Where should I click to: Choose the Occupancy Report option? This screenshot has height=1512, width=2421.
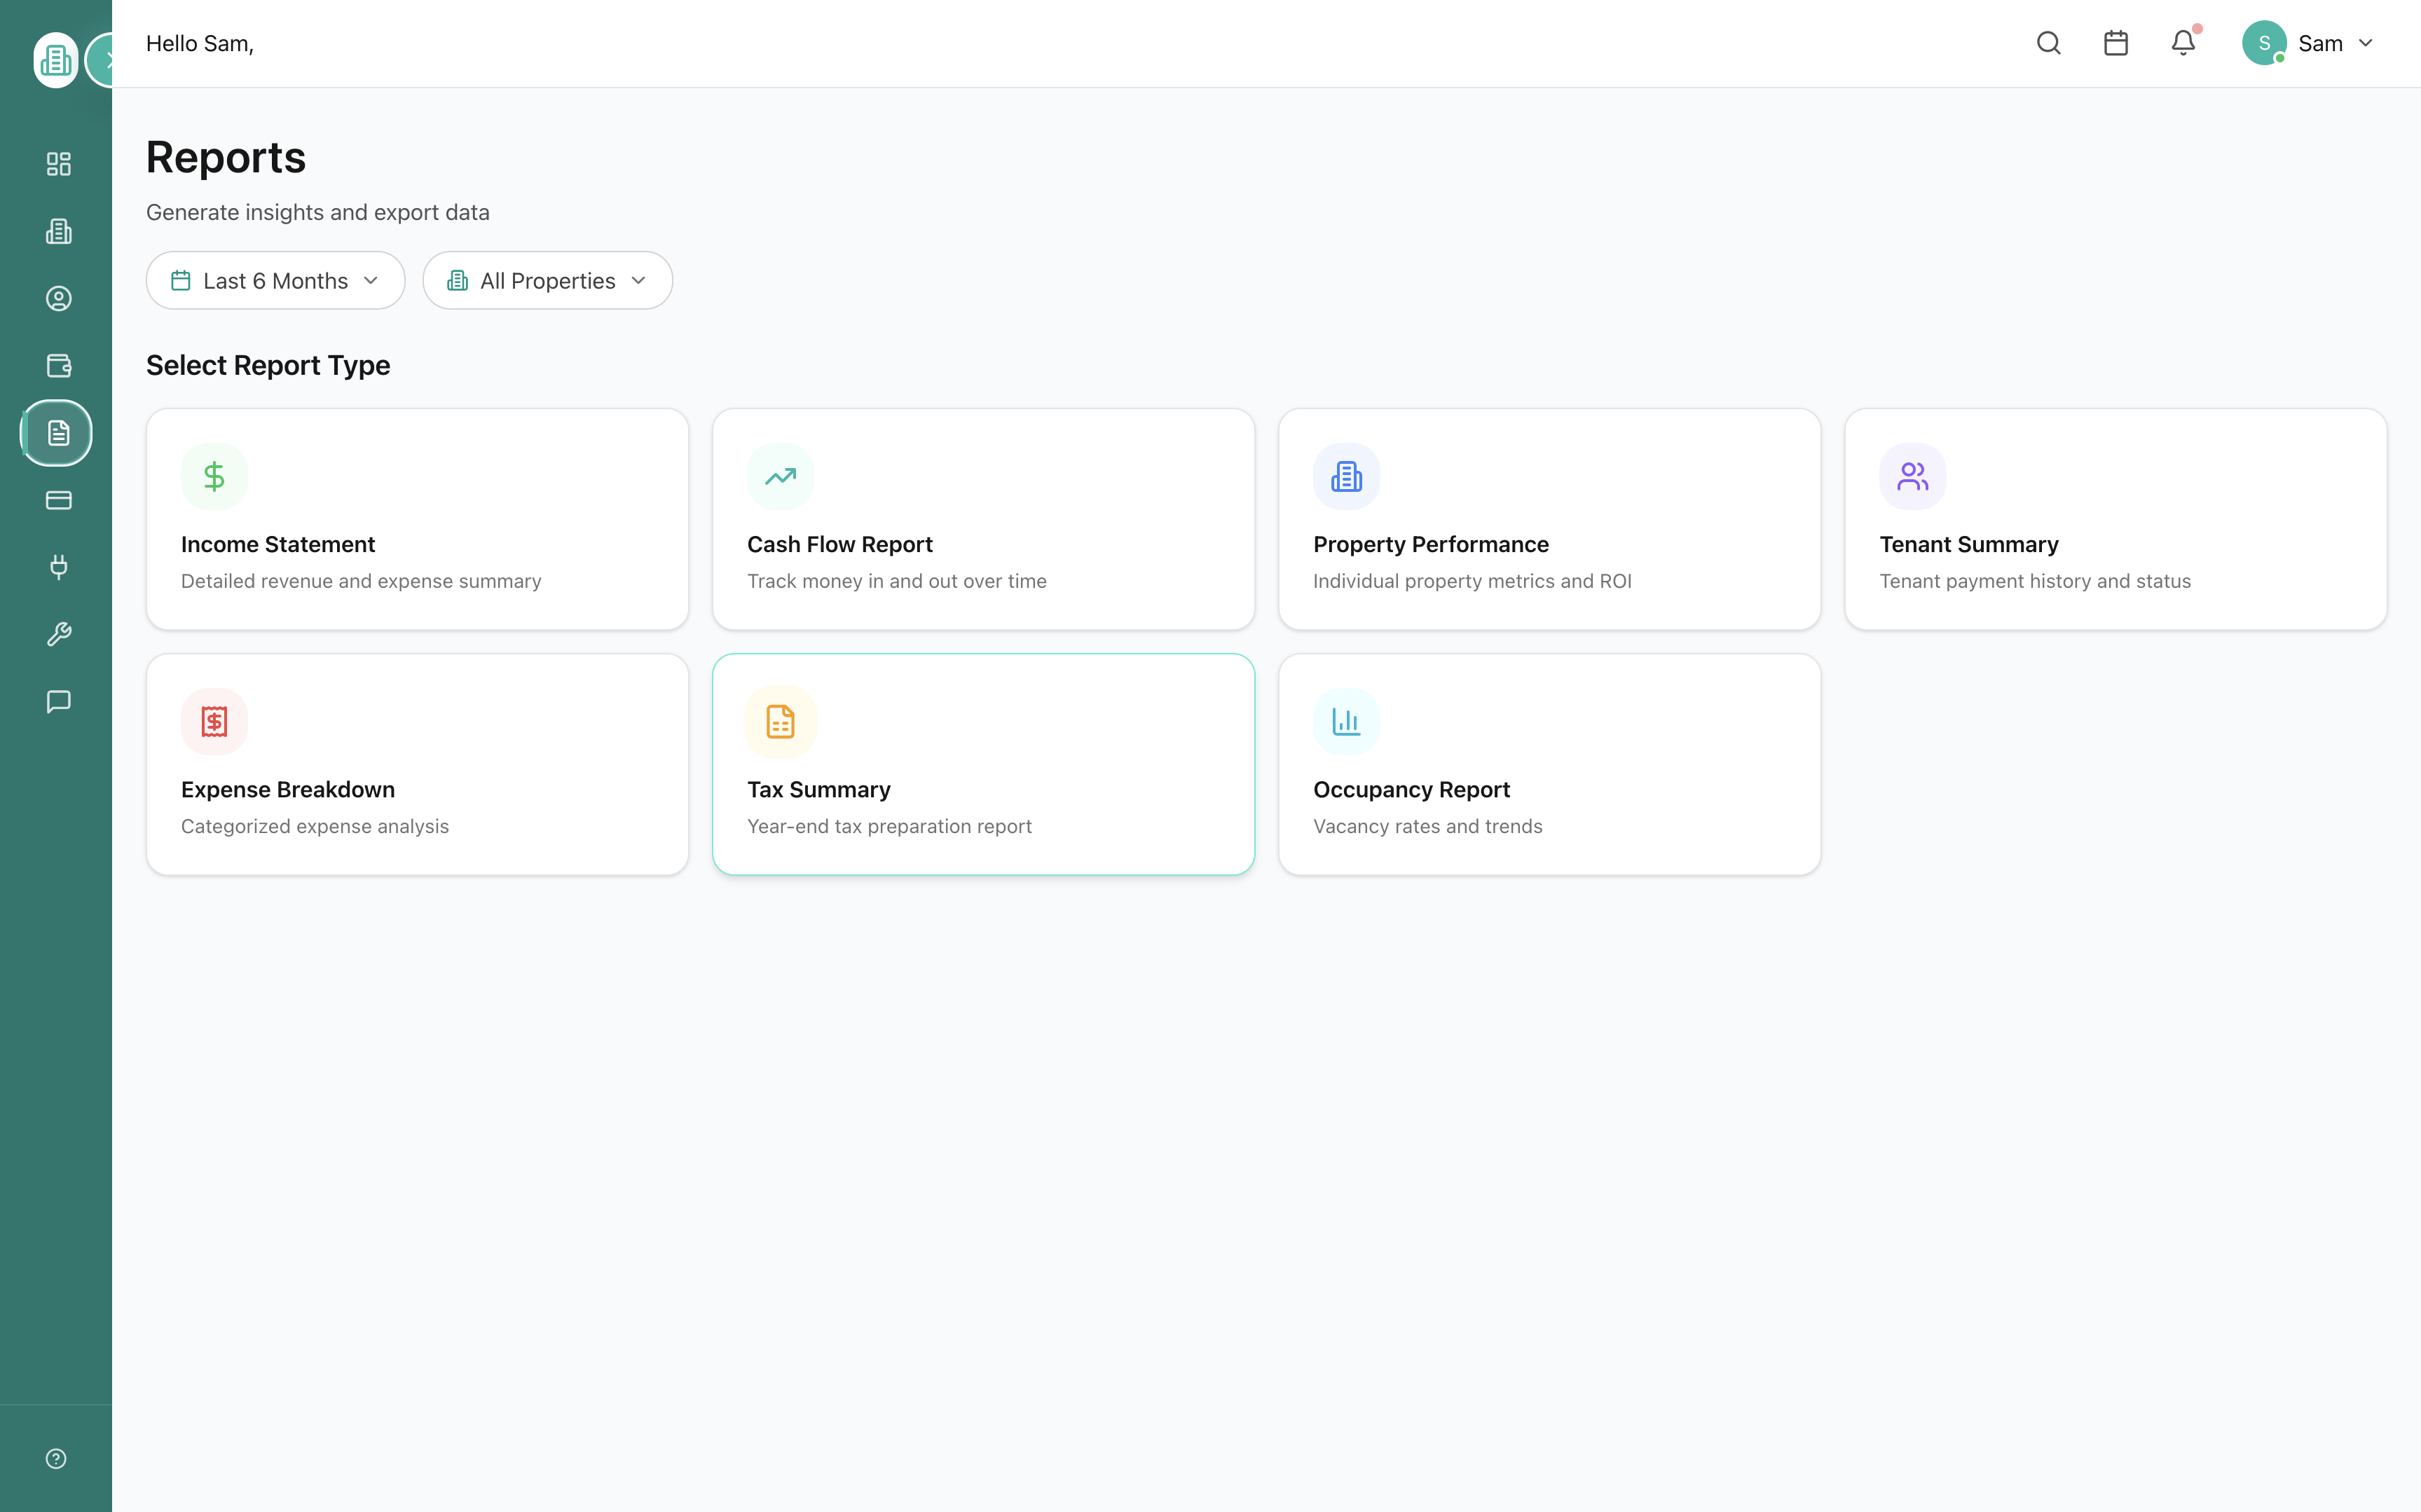pos(1549,763)
